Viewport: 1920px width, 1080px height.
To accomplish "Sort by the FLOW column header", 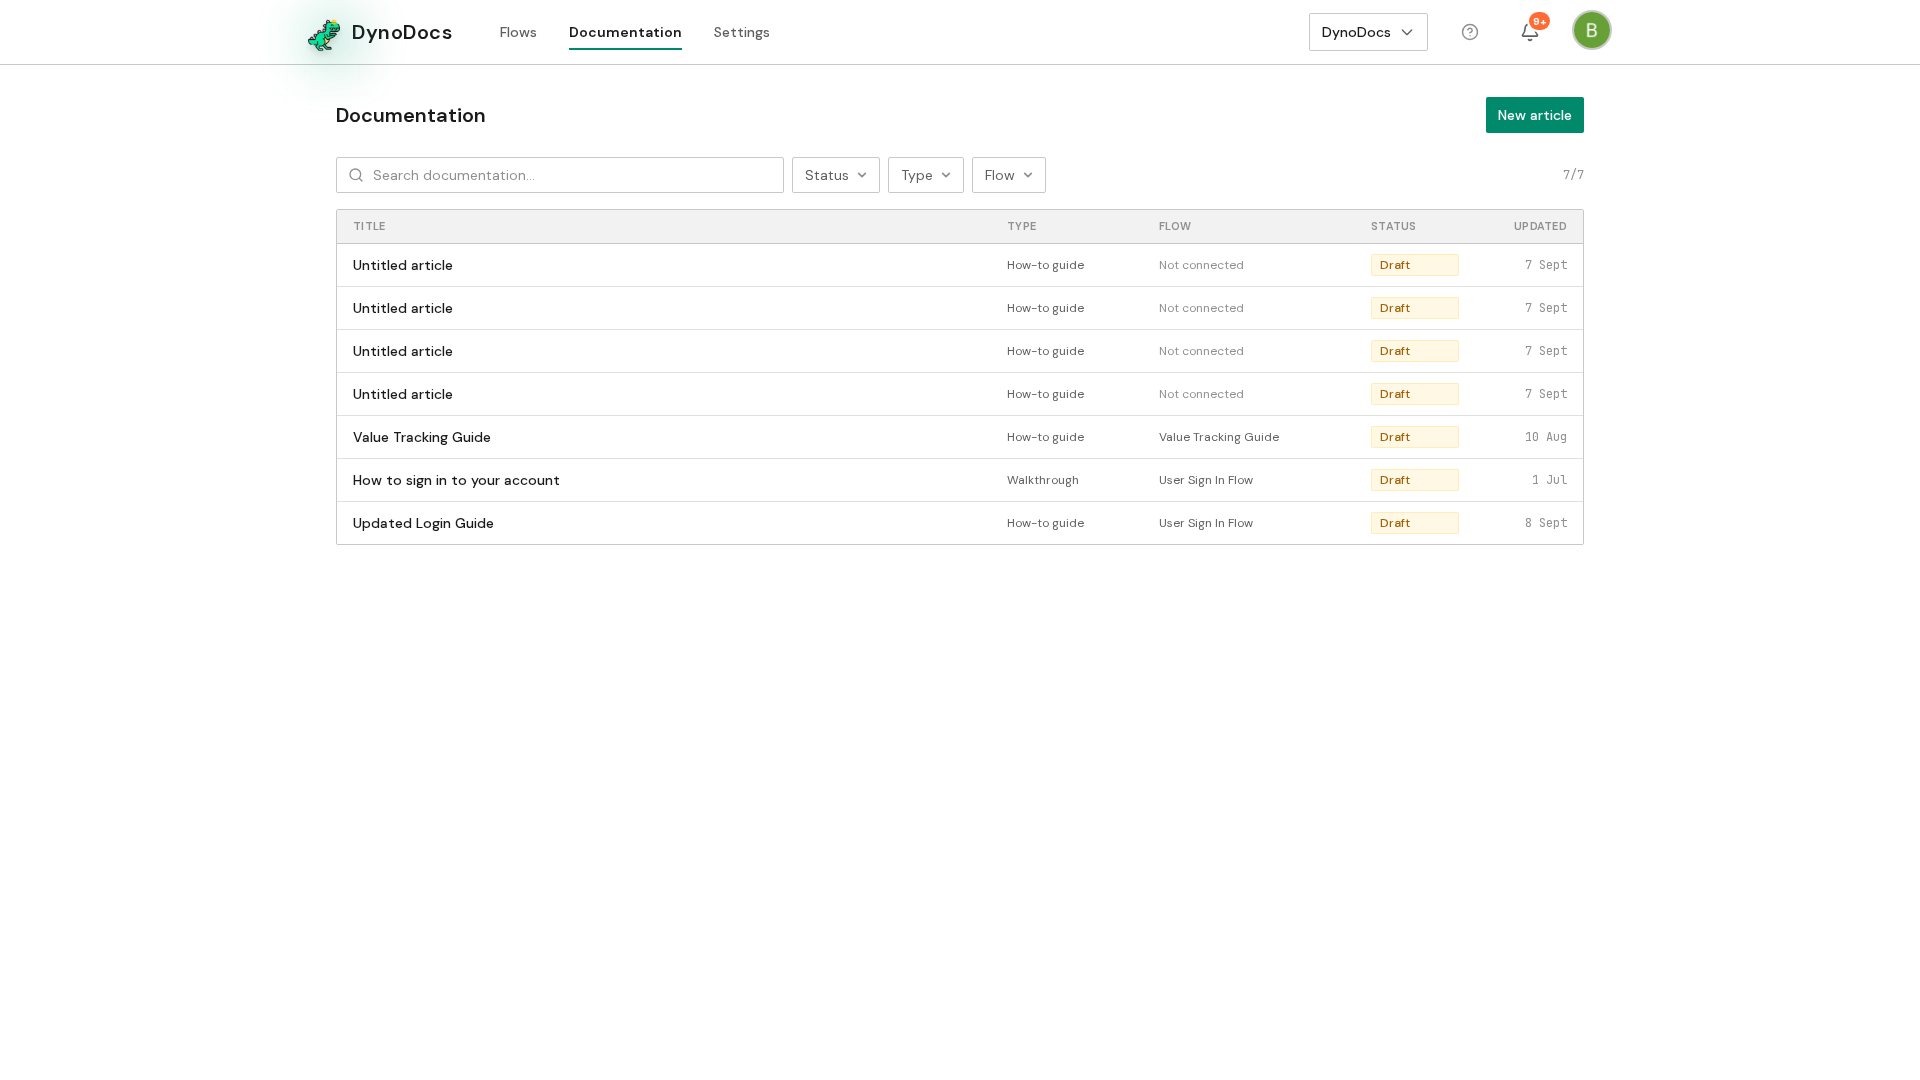I will pos(1175,226).
